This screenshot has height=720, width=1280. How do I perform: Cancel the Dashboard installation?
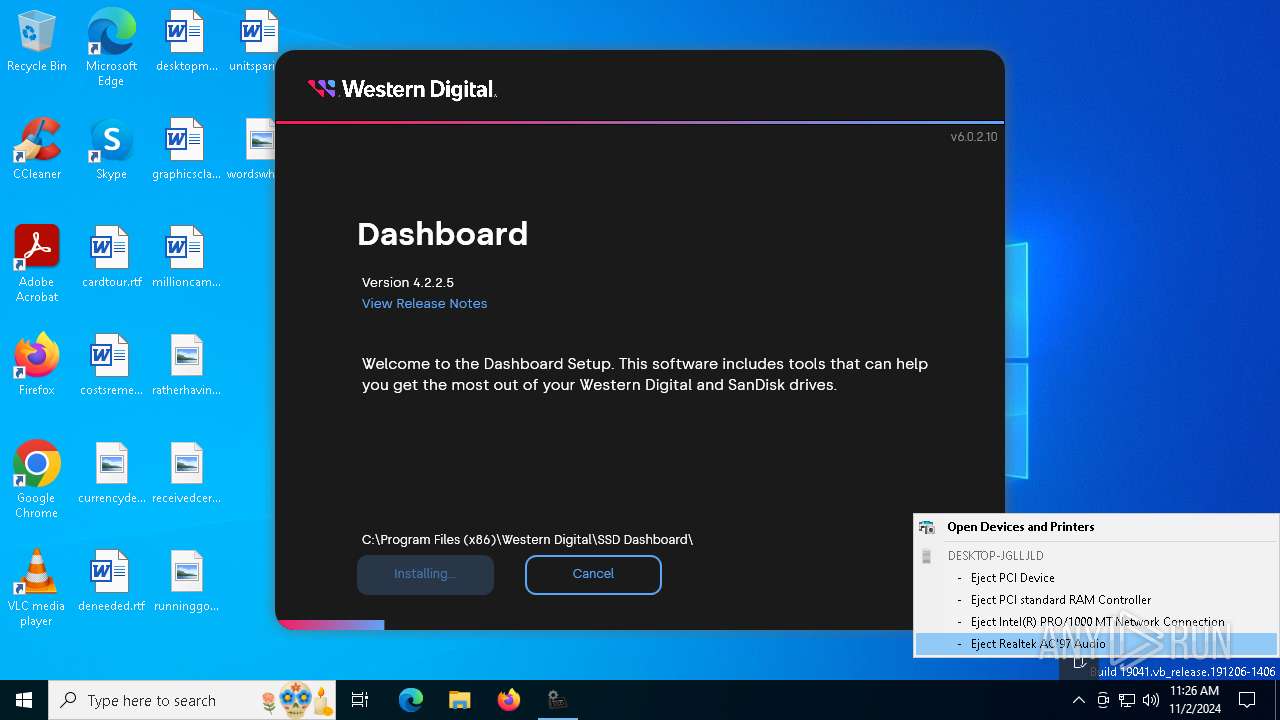[593, 574]
